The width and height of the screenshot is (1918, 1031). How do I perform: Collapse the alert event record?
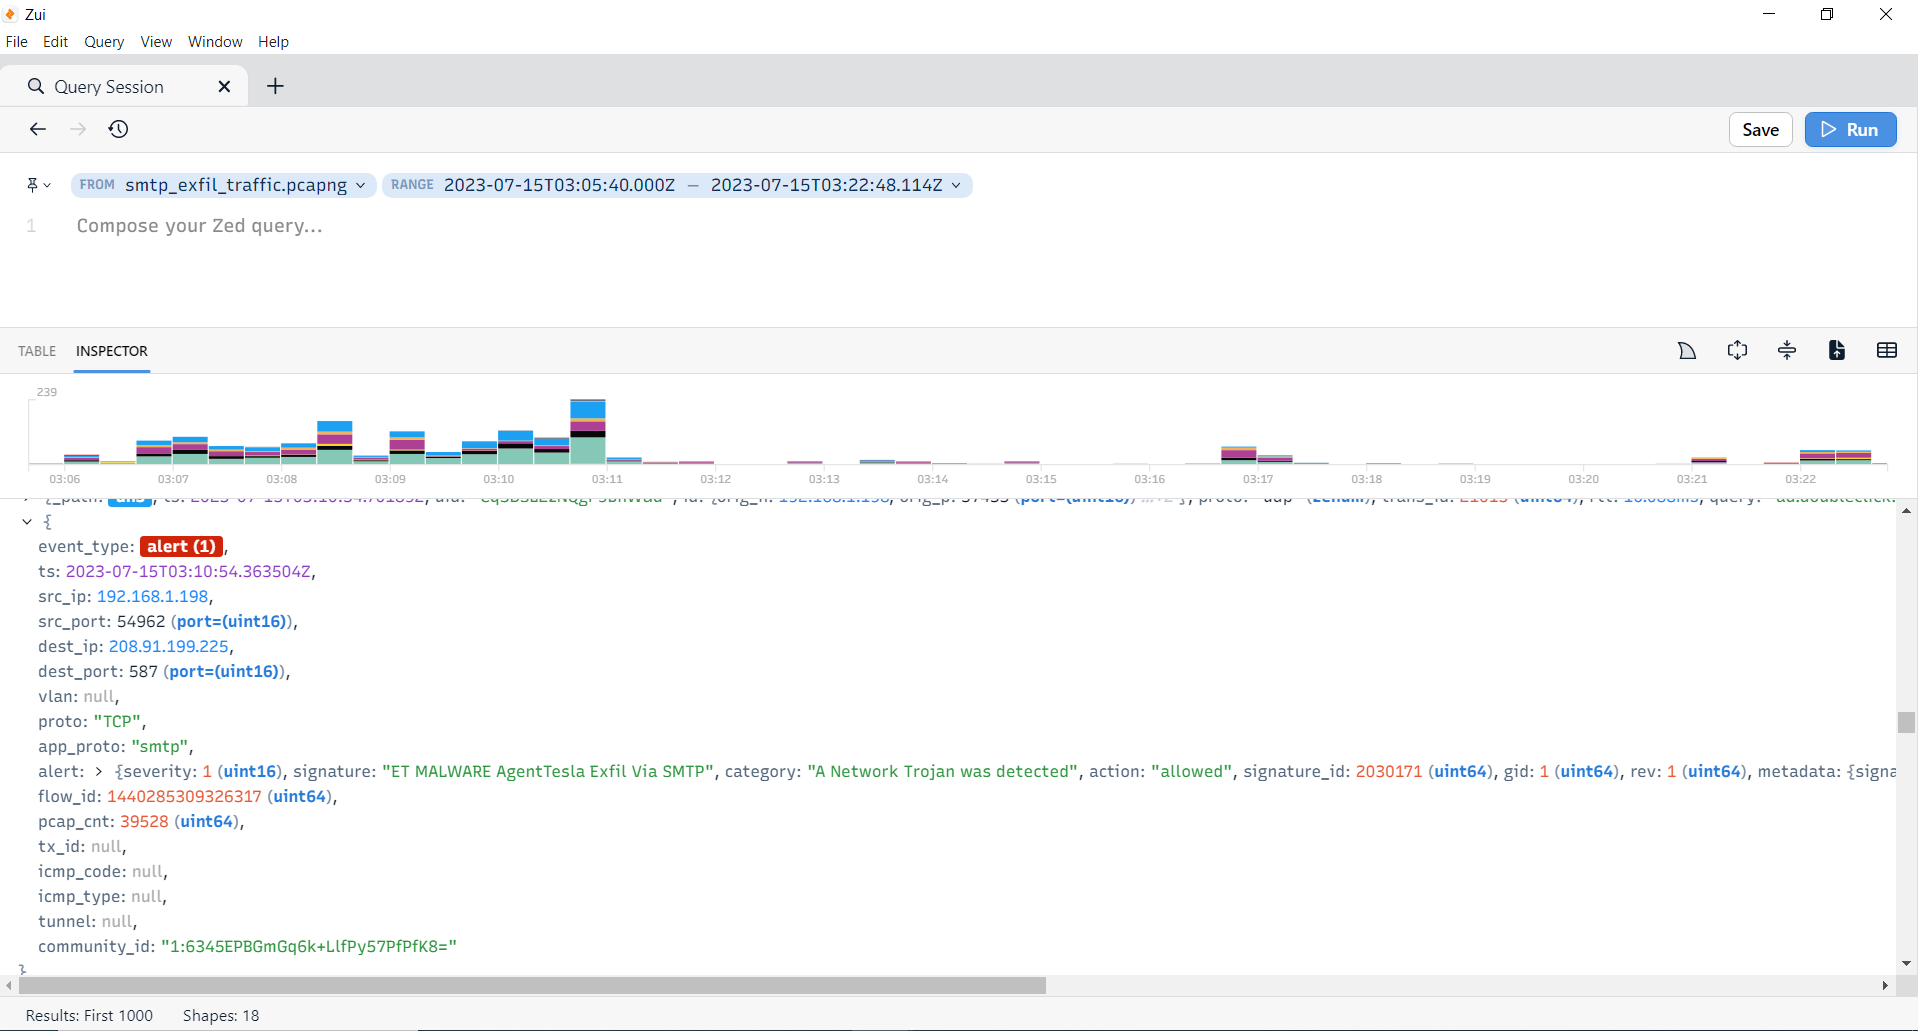(x=27, y=521)
